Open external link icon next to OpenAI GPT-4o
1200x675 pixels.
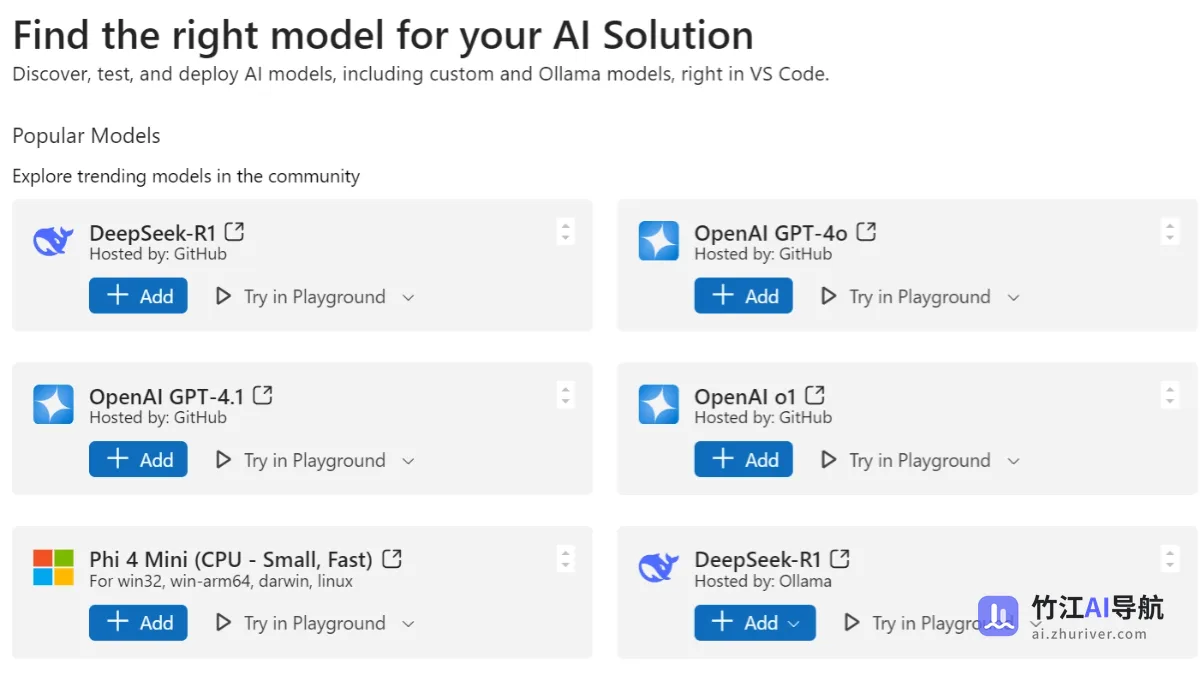(866, 231)
